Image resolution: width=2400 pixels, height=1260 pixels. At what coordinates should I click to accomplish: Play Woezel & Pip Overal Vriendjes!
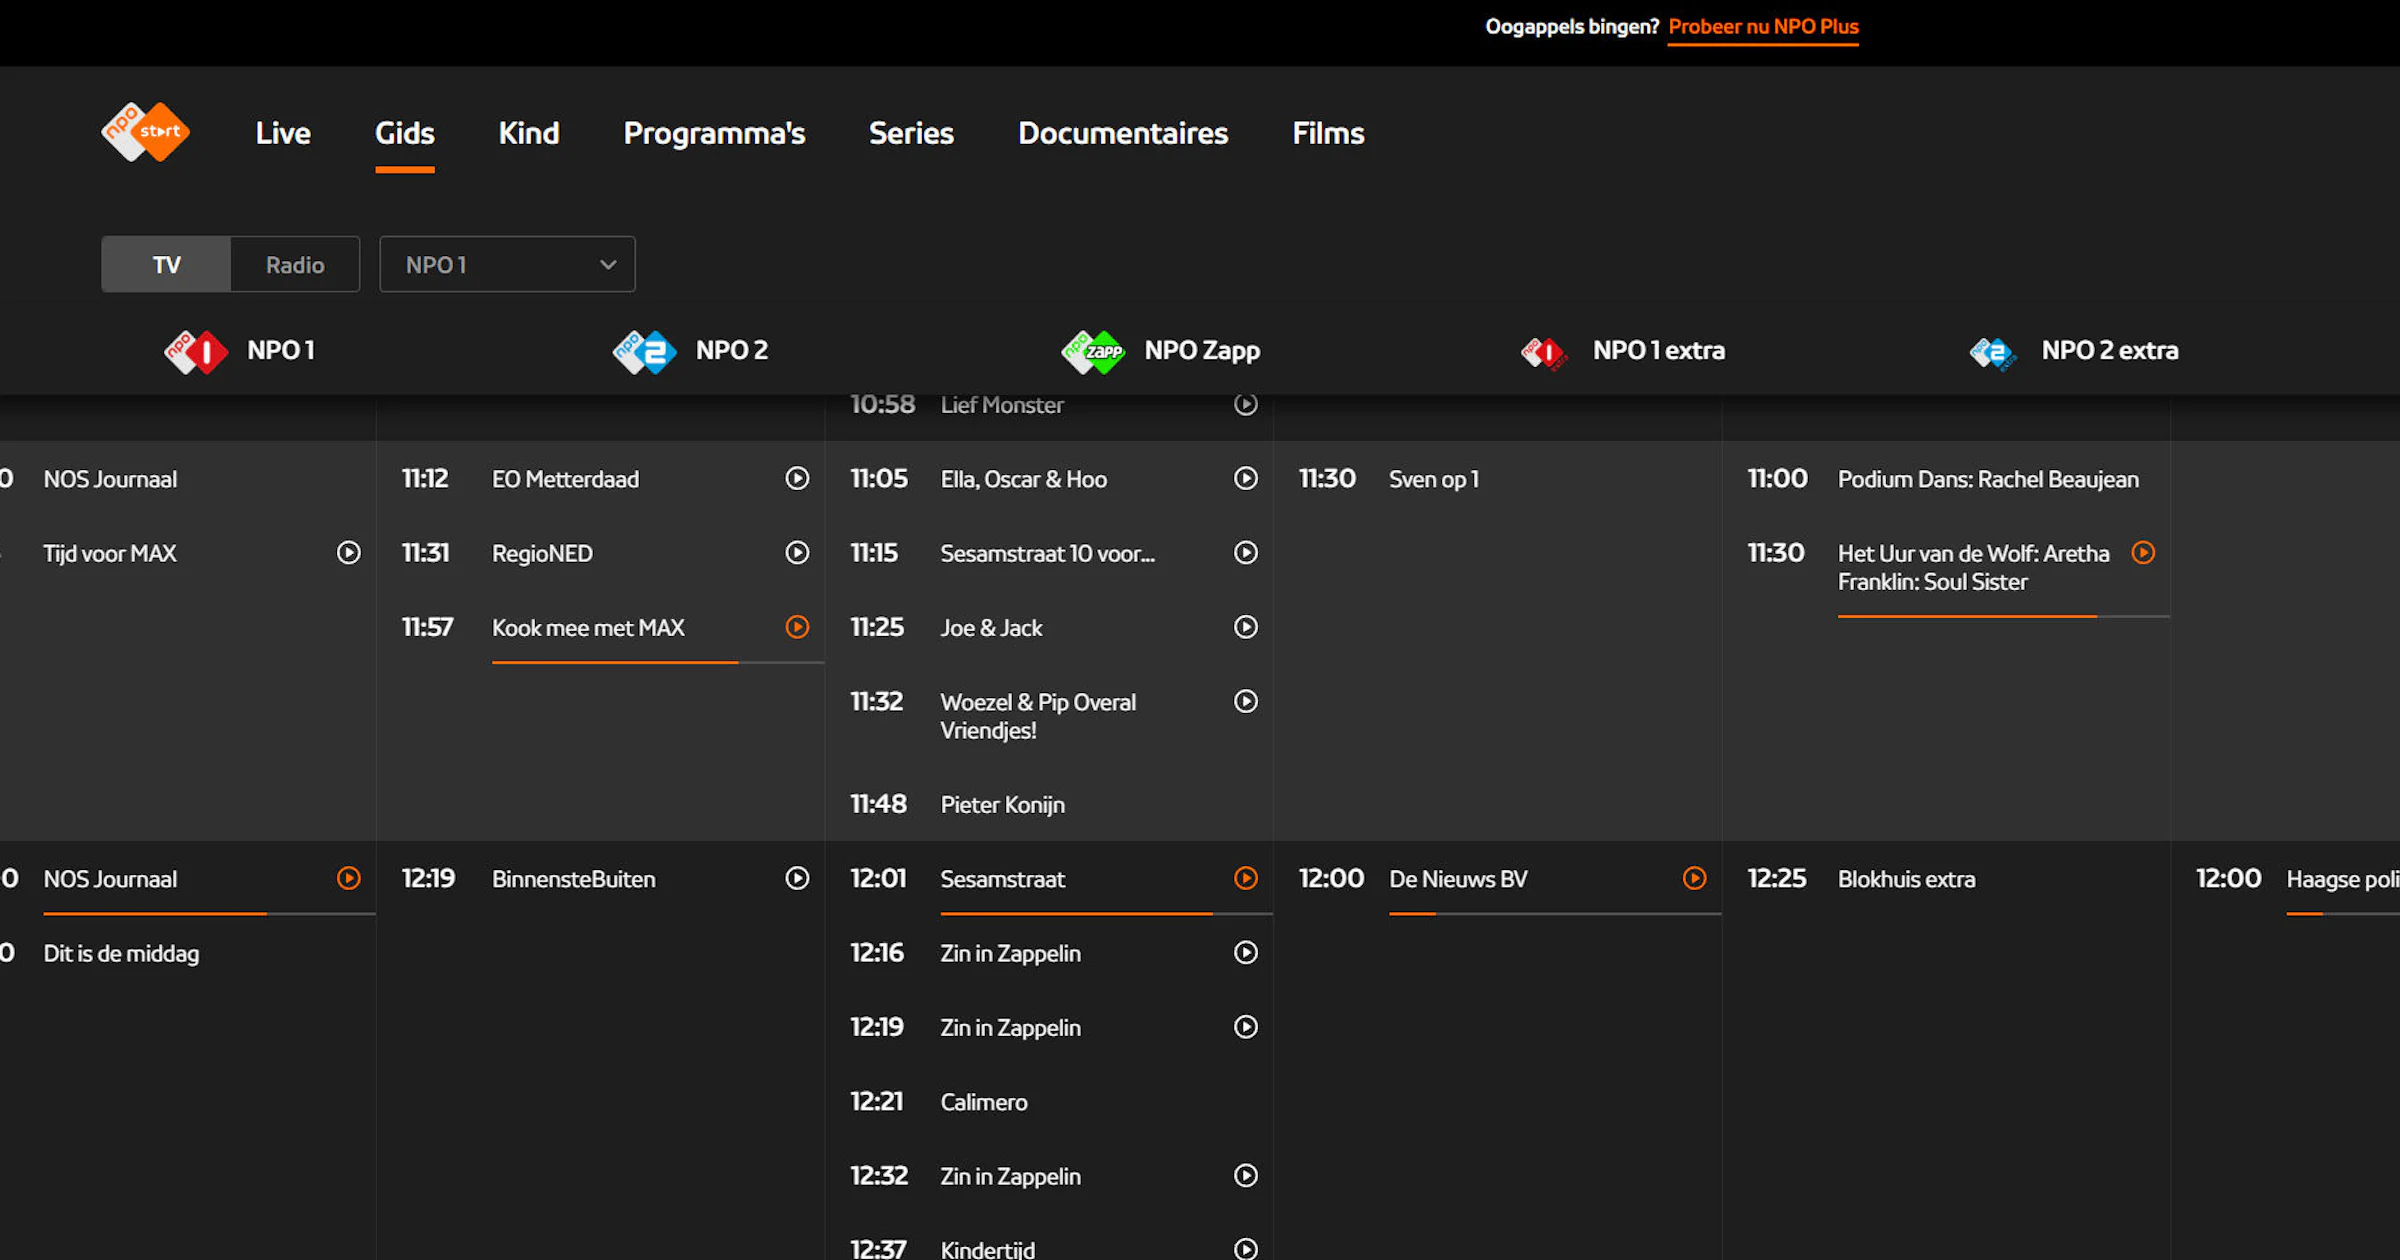(1245, 702)
